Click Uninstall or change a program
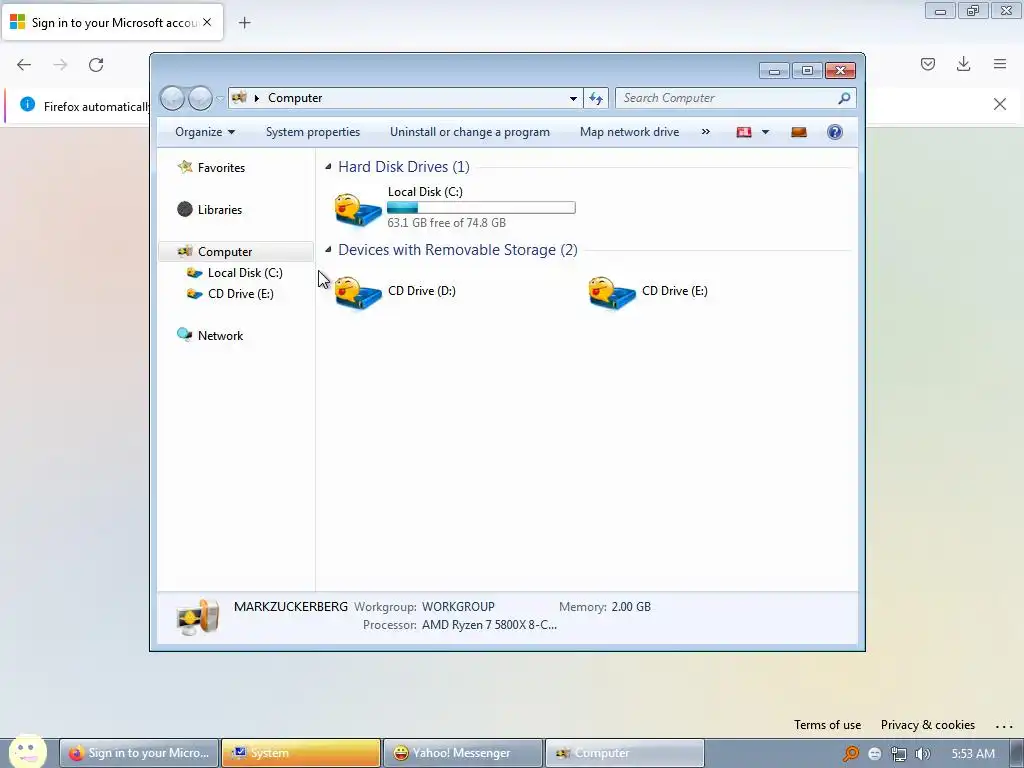The image size is (1024, 768). 470,132
